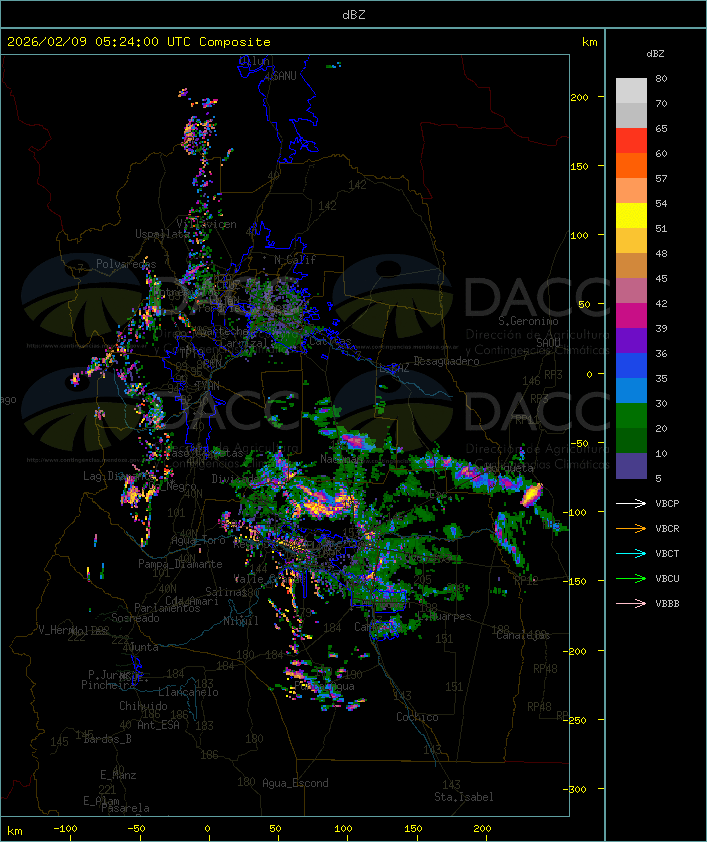Click the VBCU legend label
Image resolution: width=707 pixels, height=842 pixels.
[x=667, y=578]
